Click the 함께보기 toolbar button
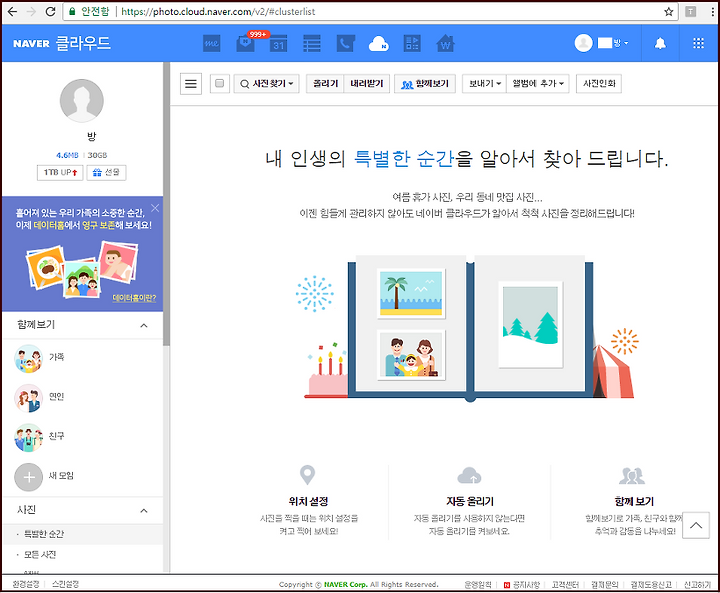720x593 pixels. (x=425, y=84)
